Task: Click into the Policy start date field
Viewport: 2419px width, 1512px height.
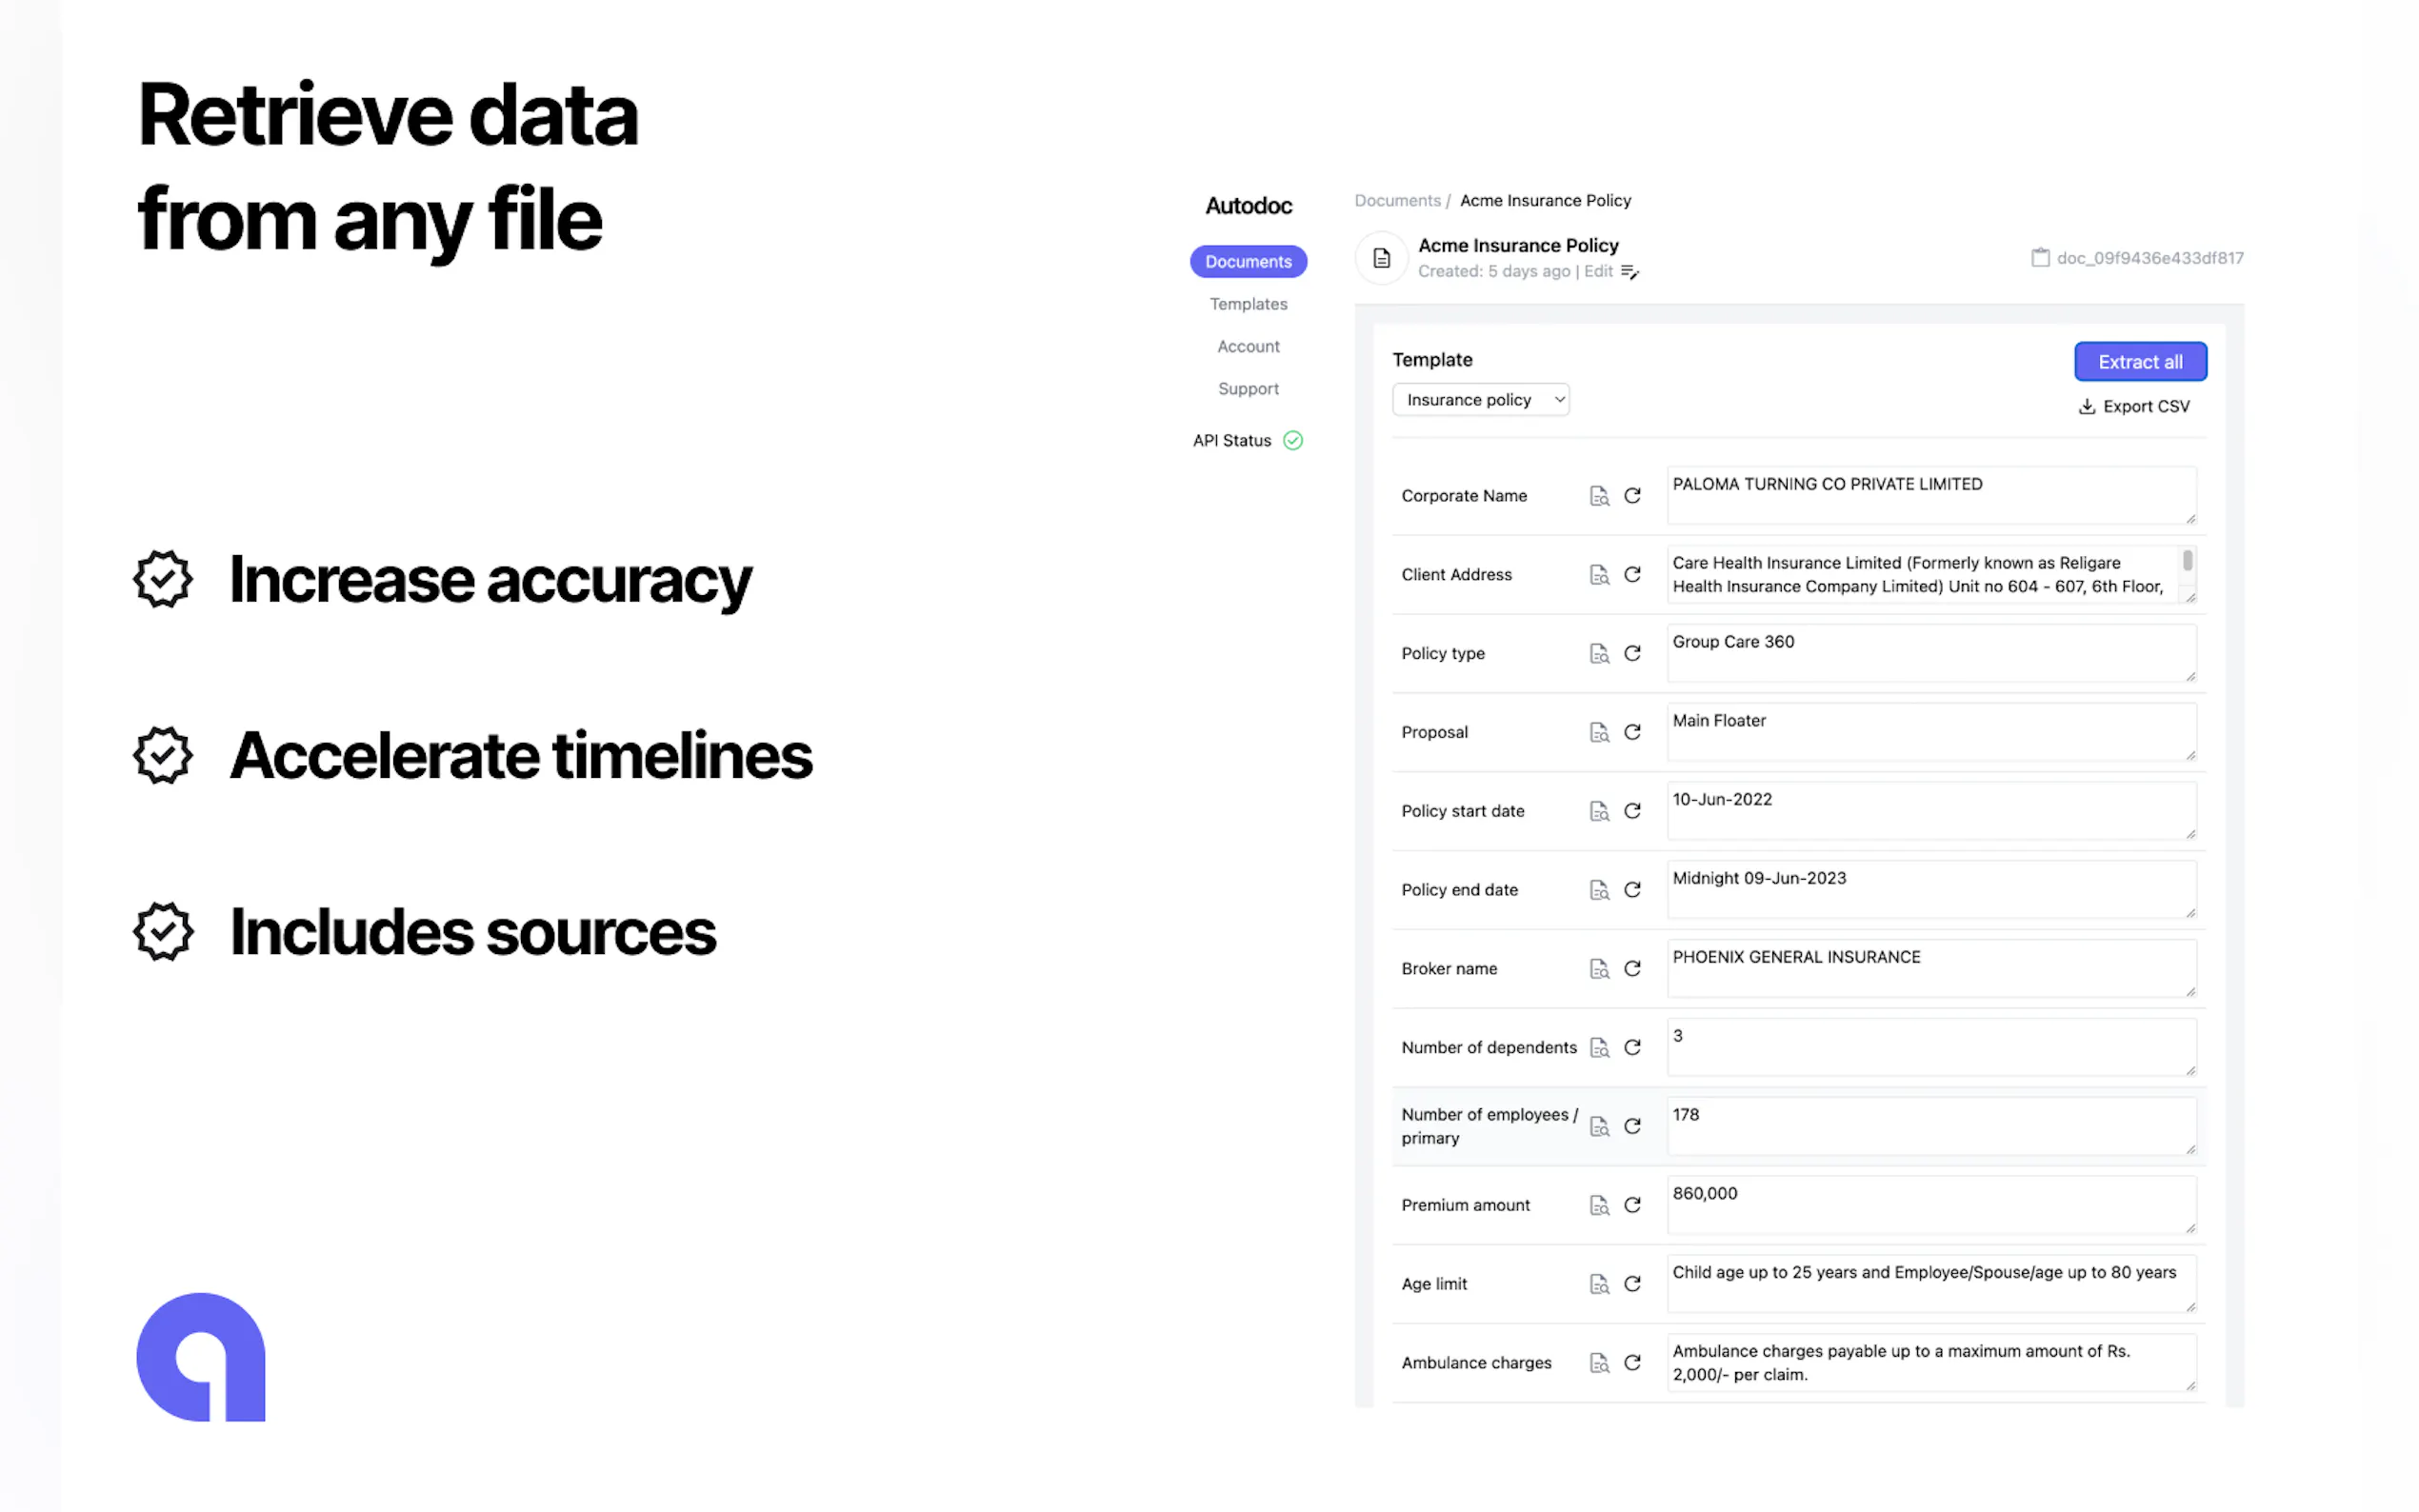Action: click(x=1929, y=810)
